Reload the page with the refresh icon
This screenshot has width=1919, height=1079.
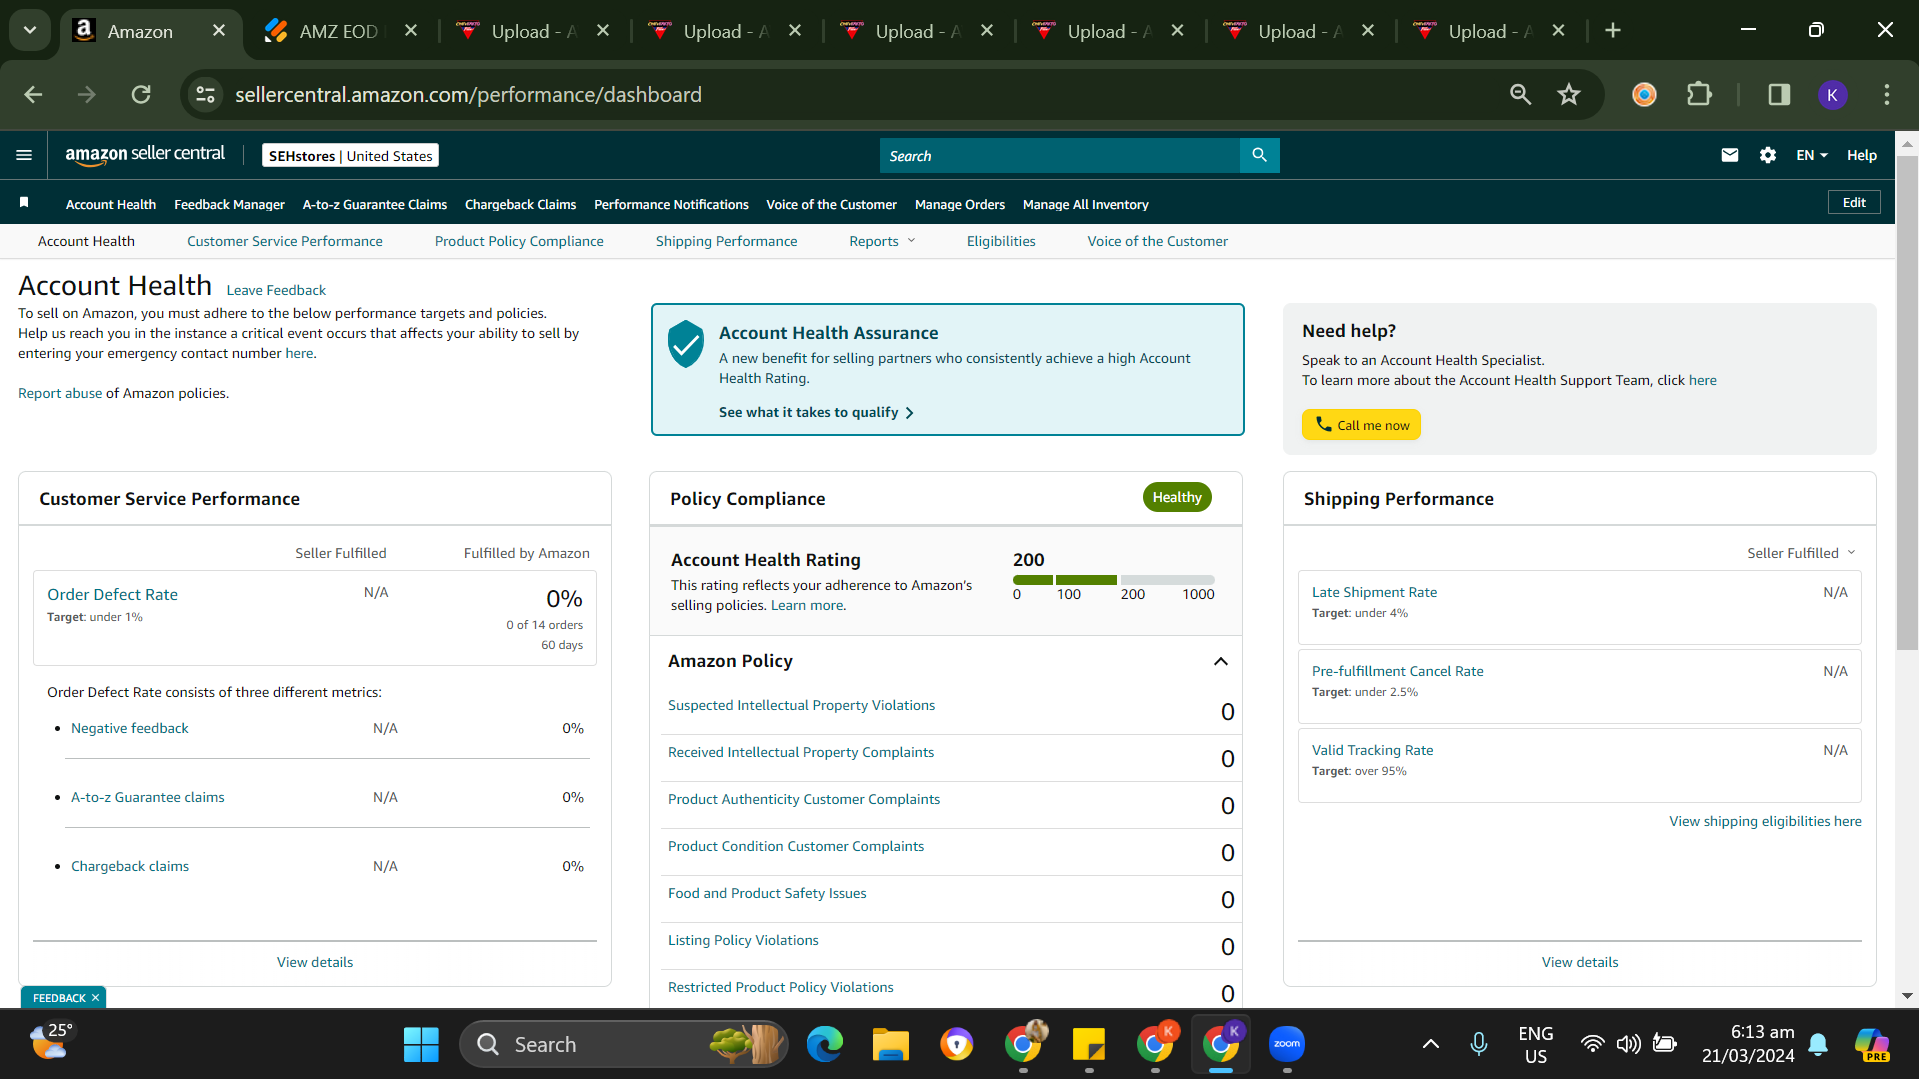point(141,94)
